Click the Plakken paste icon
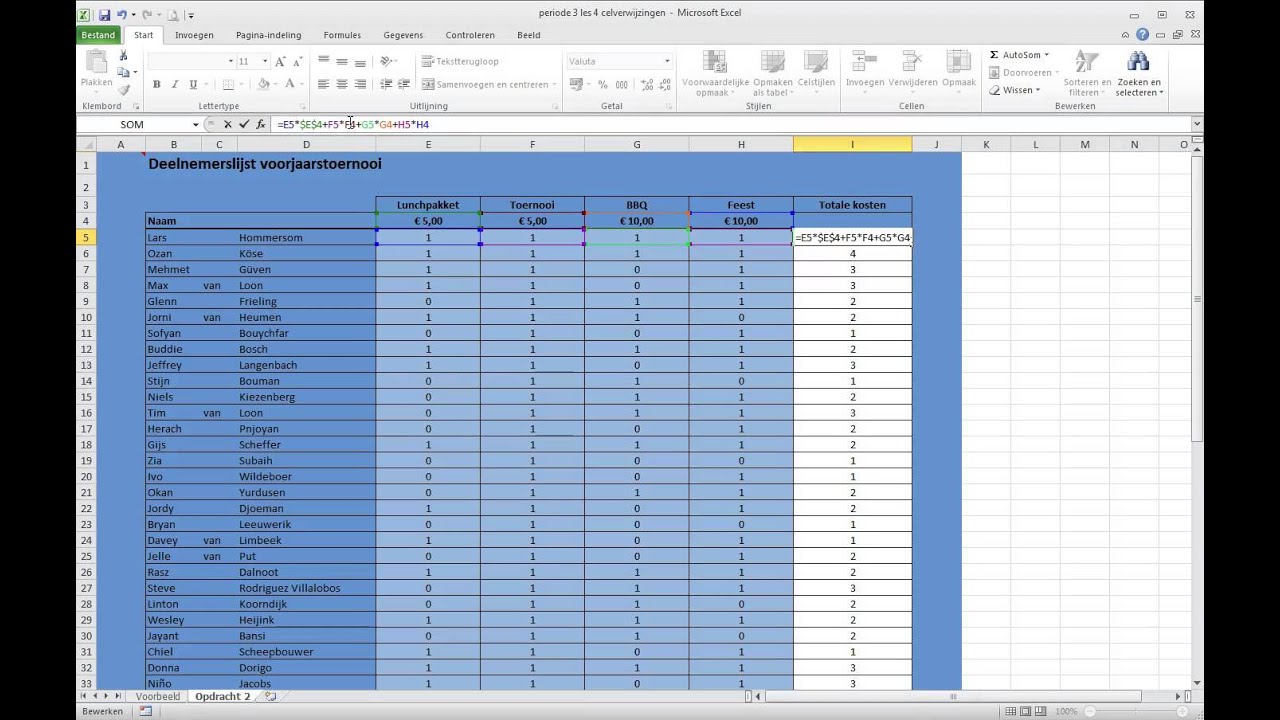This screenshot has height=720, width=1280. tap(96, 62)
